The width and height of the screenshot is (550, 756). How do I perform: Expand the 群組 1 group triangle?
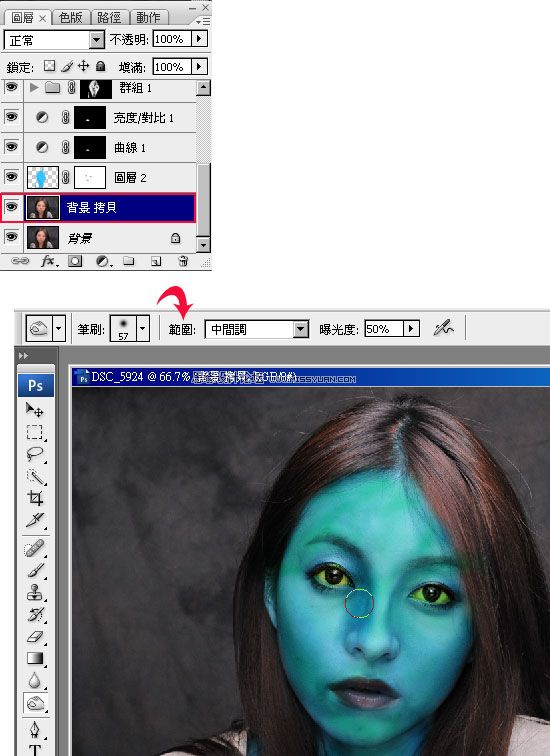click(33, 88)
